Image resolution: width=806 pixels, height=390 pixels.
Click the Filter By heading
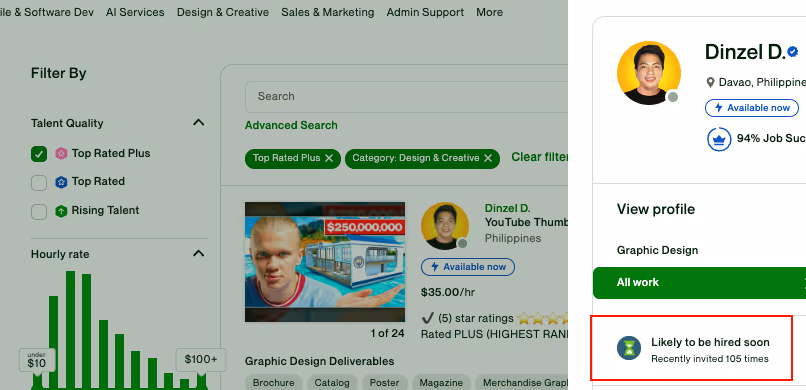(x=59, y=73)
